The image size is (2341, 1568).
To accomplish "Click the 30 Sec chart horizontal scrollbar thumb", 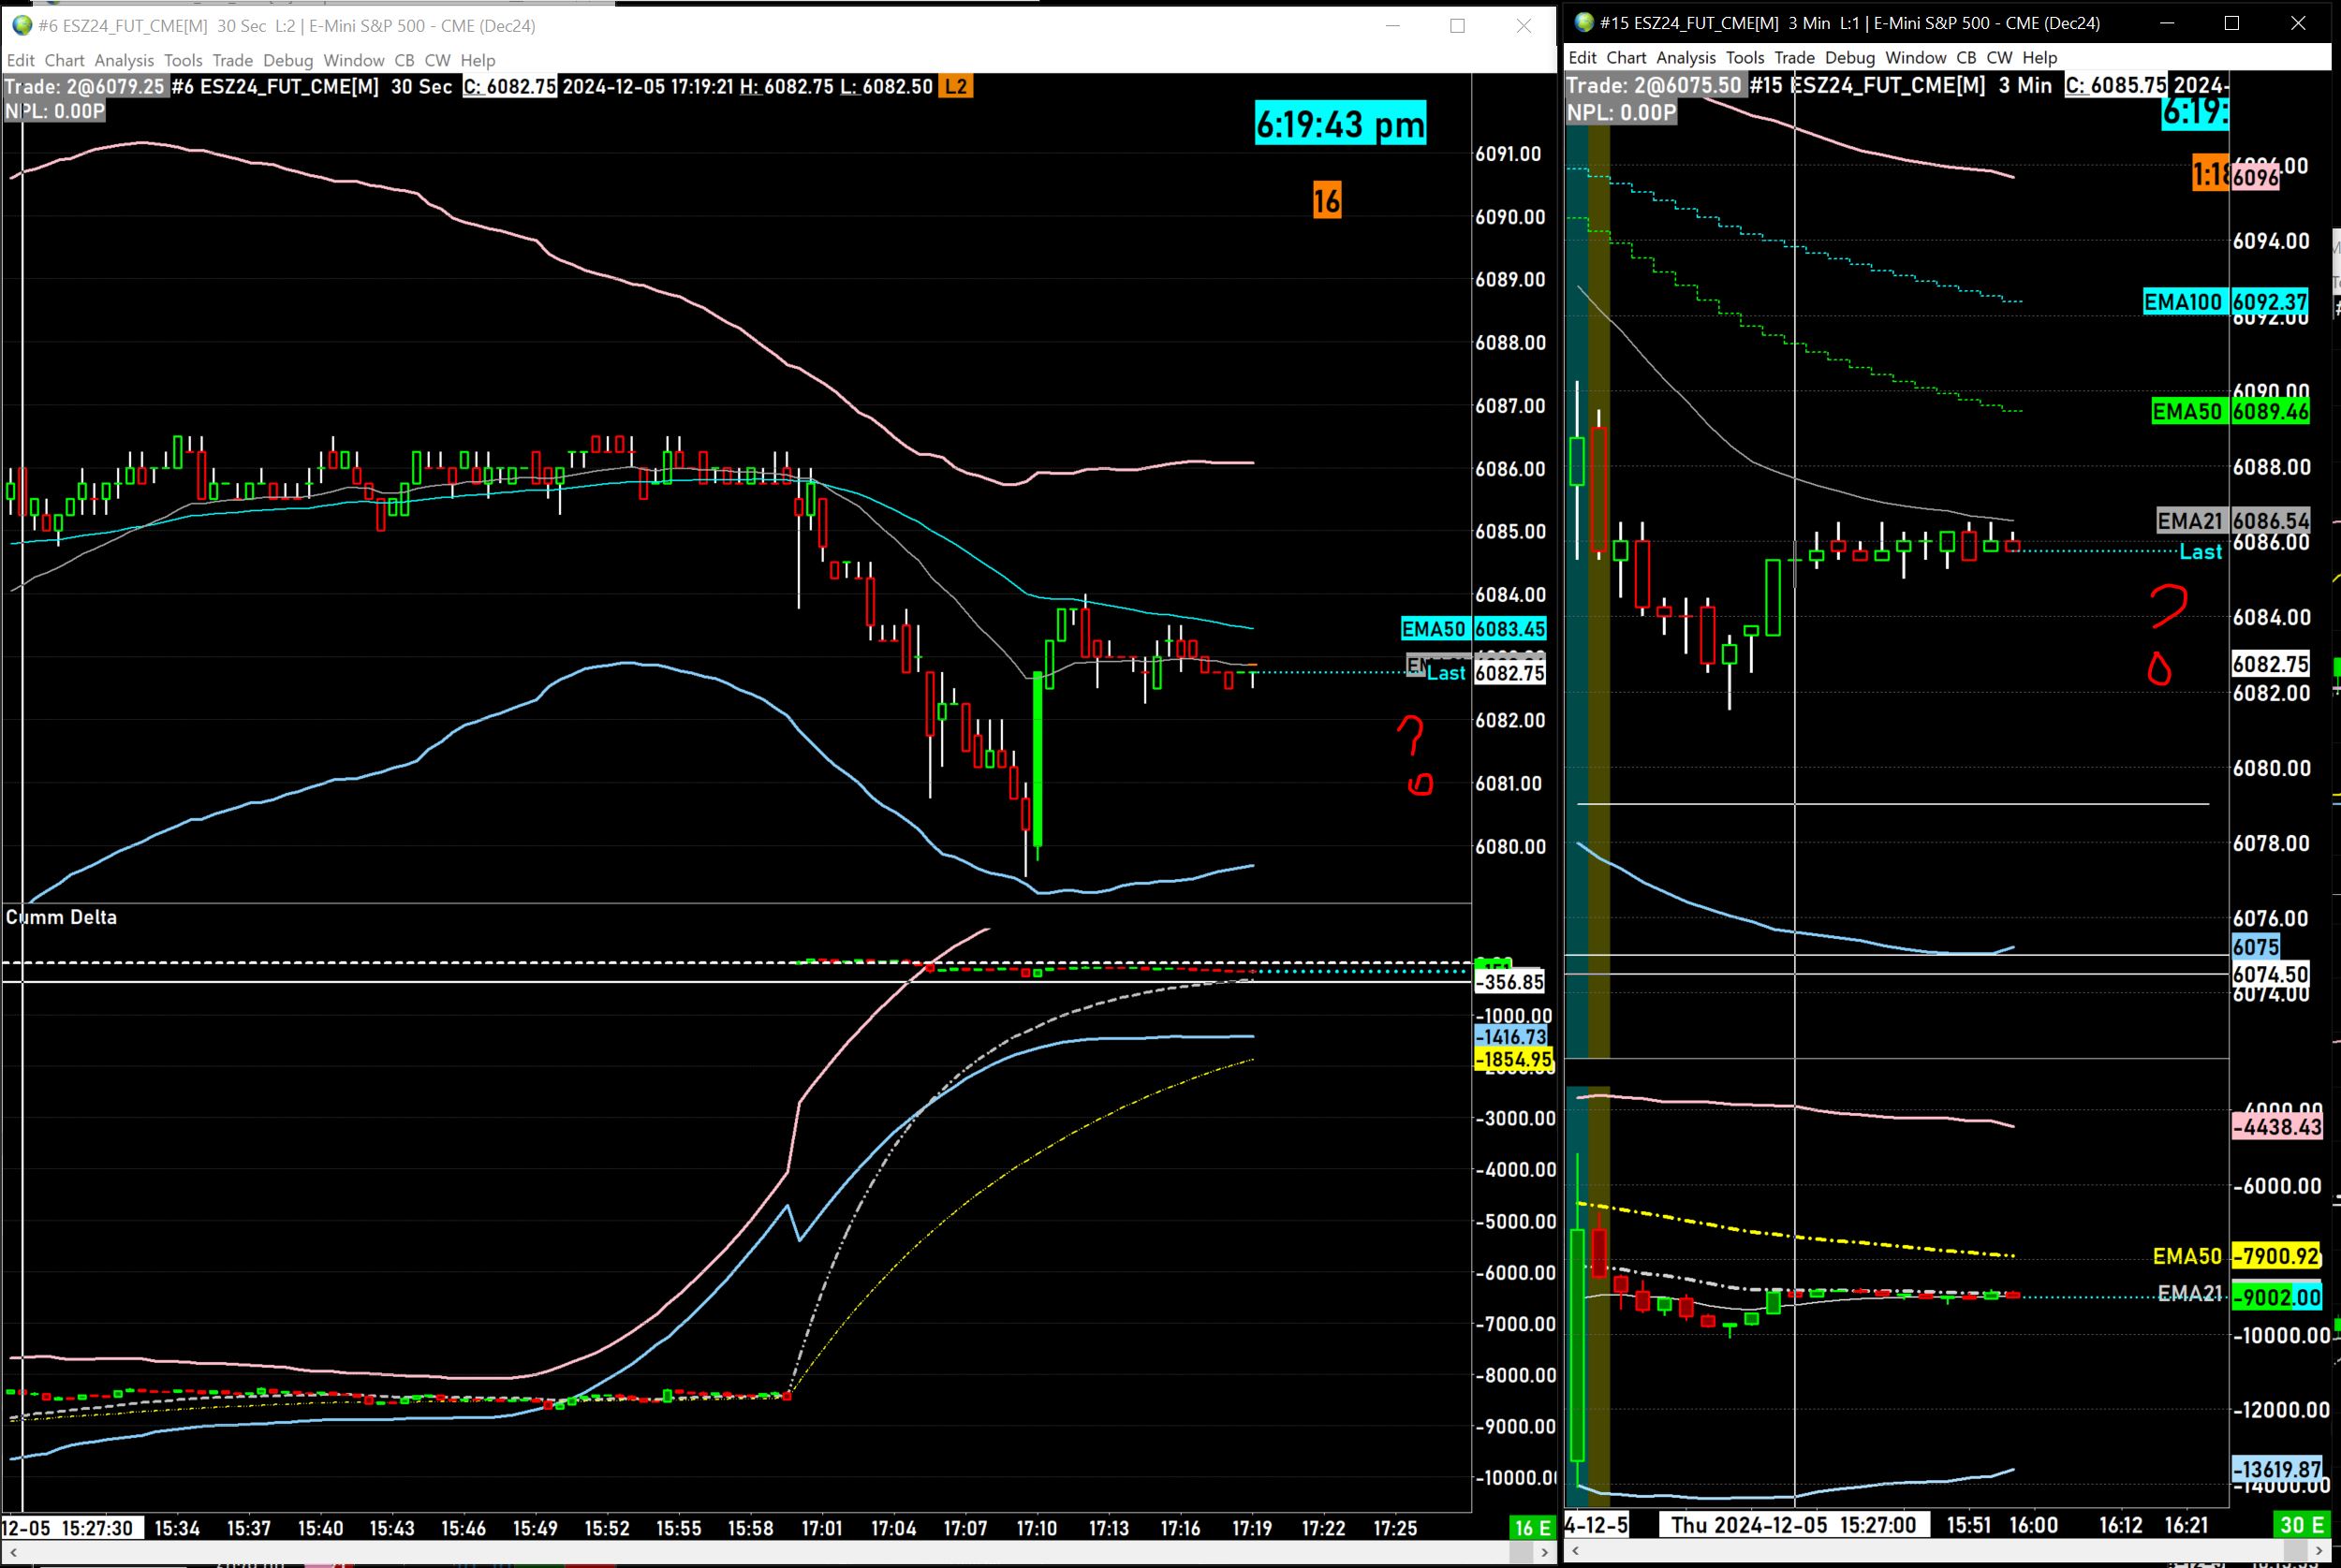I will tap(1522, 1552).
